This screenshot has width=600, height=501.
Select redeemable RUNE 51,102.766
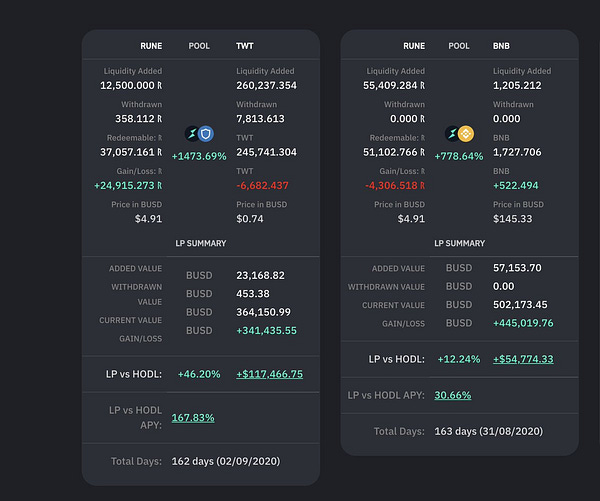coord(394,152)
